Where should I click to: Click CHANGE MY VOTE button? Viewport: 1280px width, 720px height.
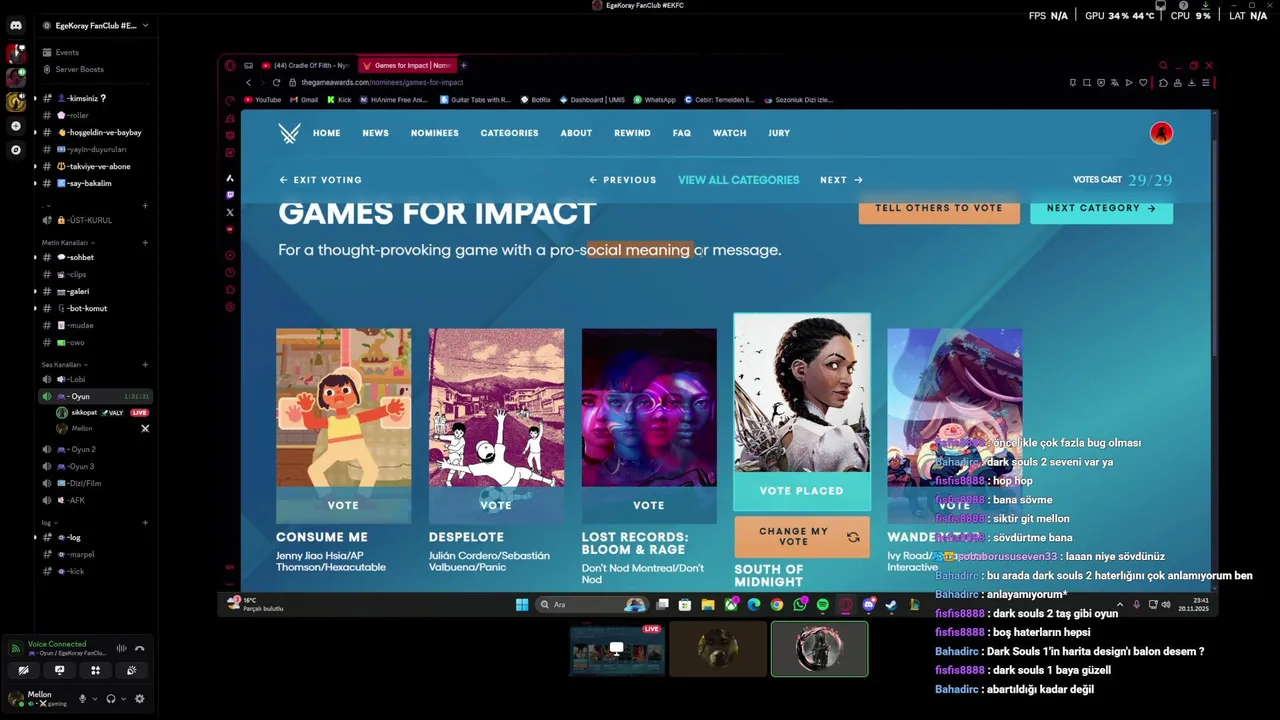click(802, 537)
